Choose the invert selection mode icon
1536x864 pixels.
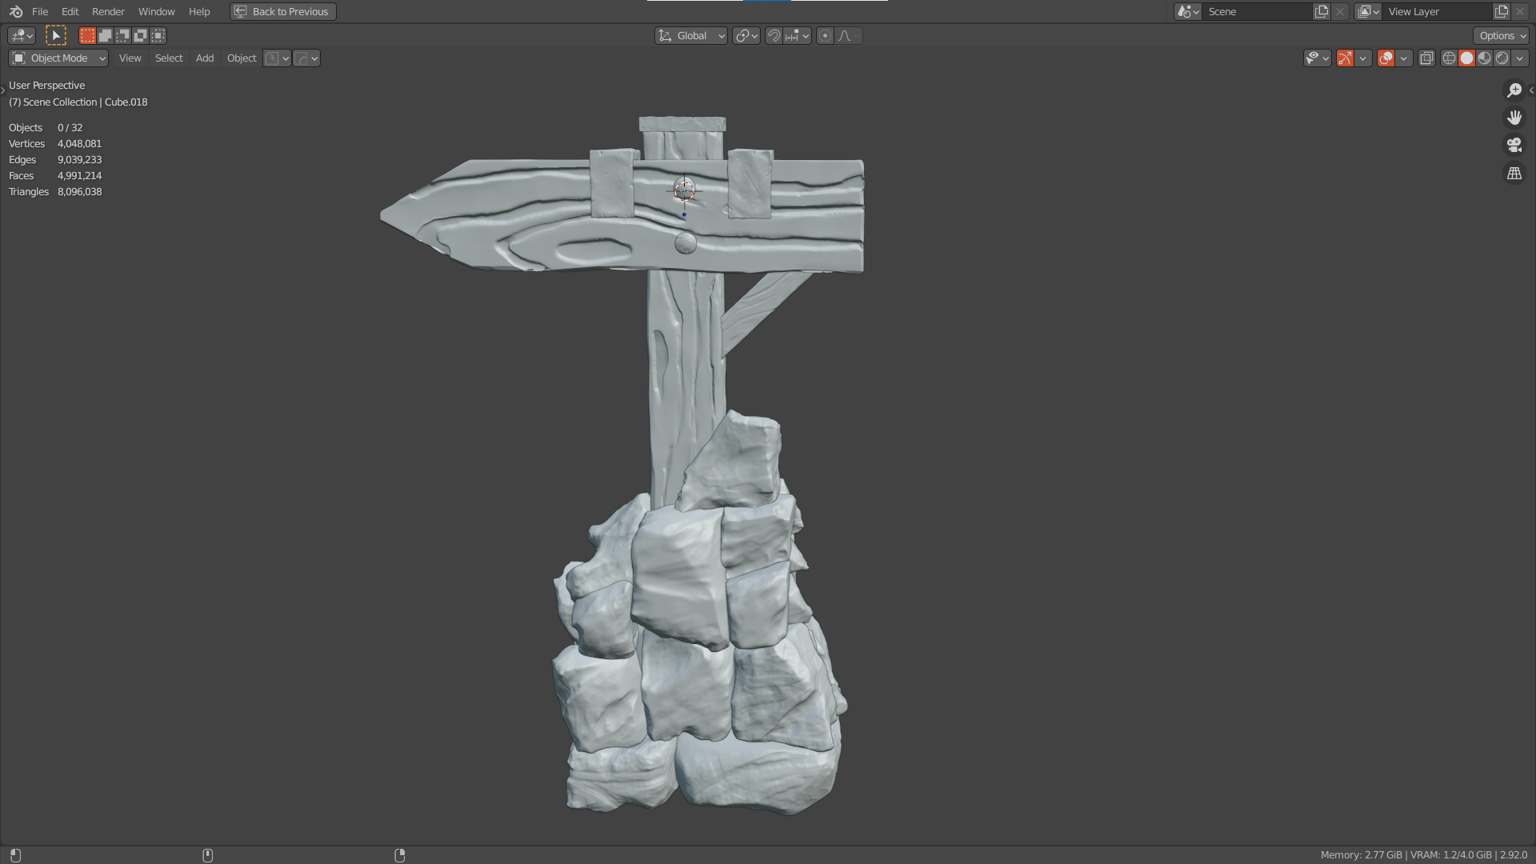coord(140,35)
